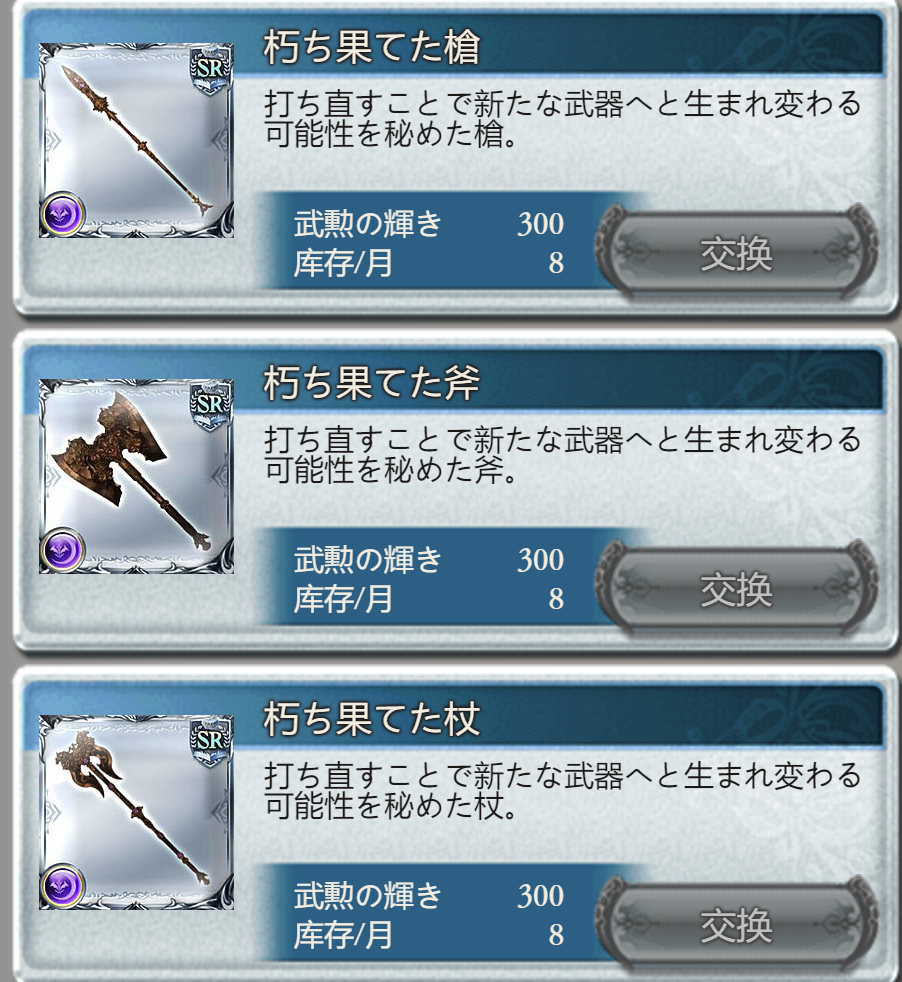Click the SR rarity badge on the axe

(210, 406)
